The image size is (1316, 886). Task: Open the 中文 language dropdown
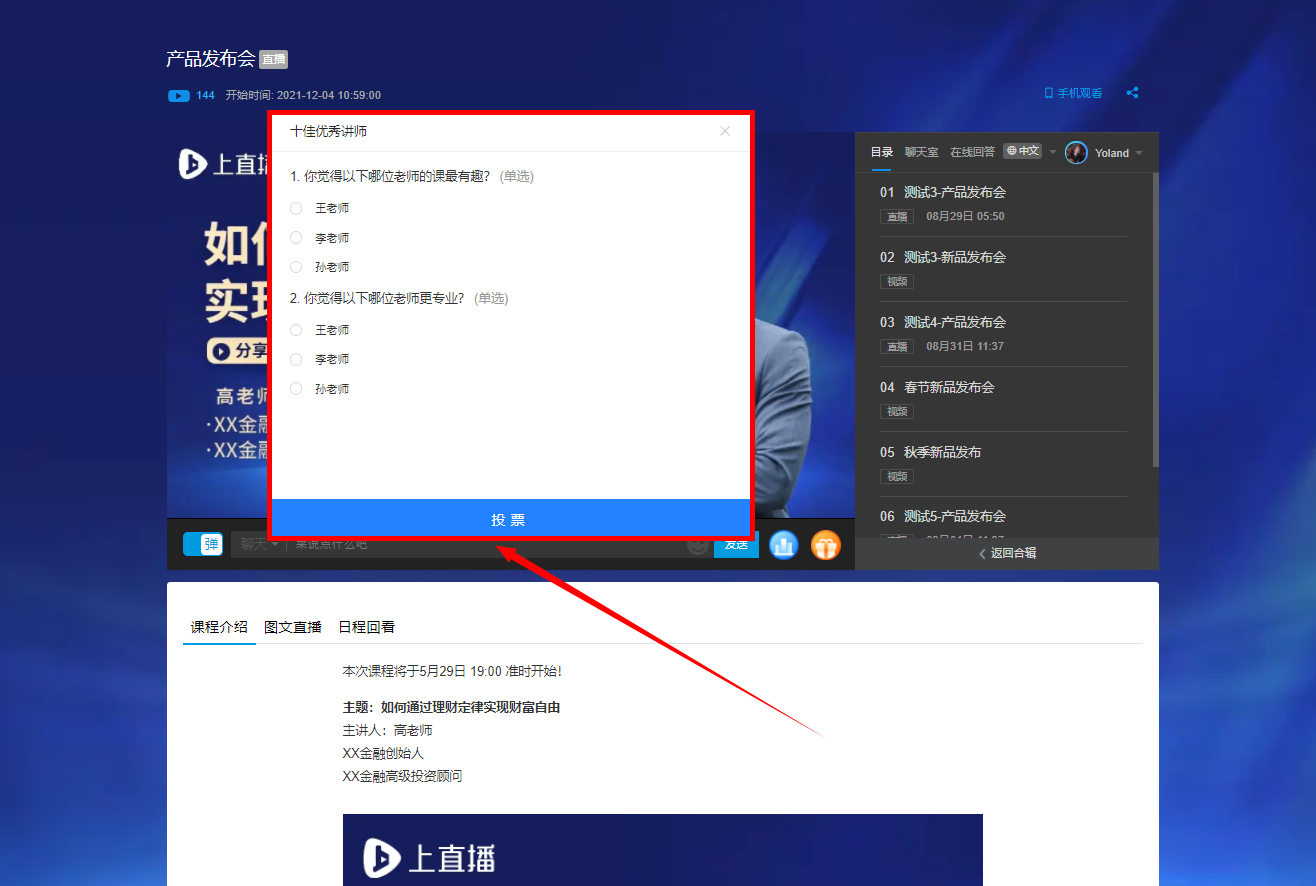pyautogui.click(x=1030, y=151)
